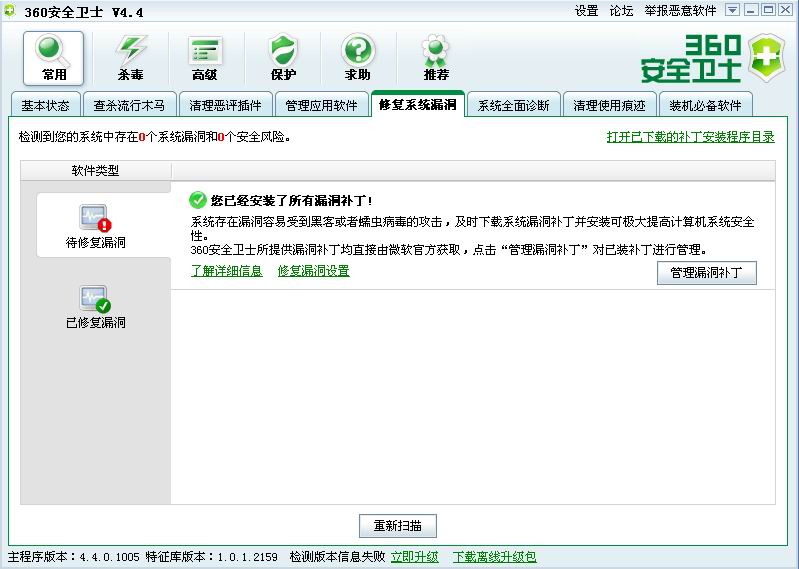The image size is (799, 569).
Task: Open 设置 in the title bar
Action: coord(586,11)
